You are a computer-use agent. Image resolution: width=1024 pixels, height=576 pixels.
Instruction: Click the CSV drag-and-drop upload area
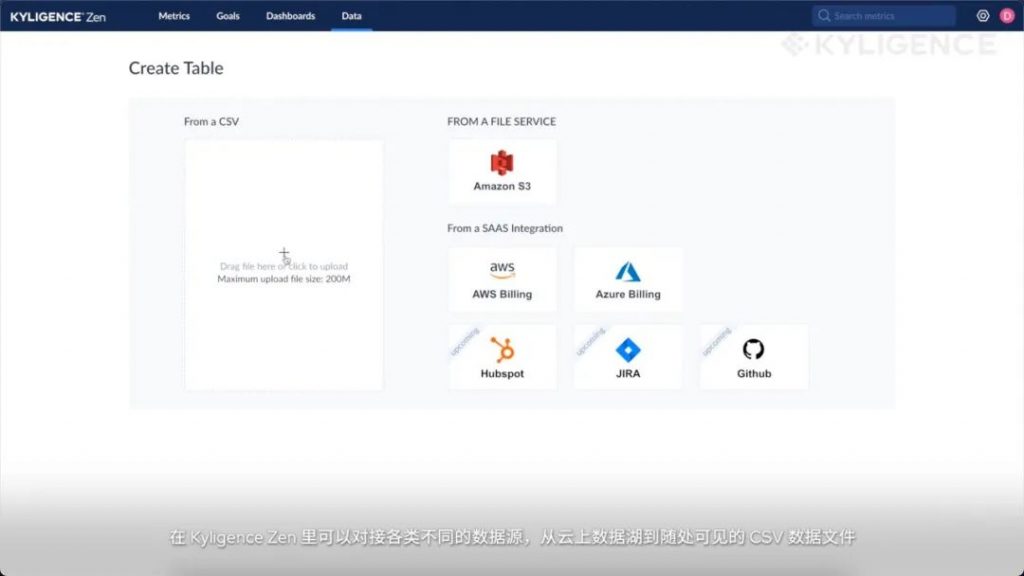[x=284, y=265]
